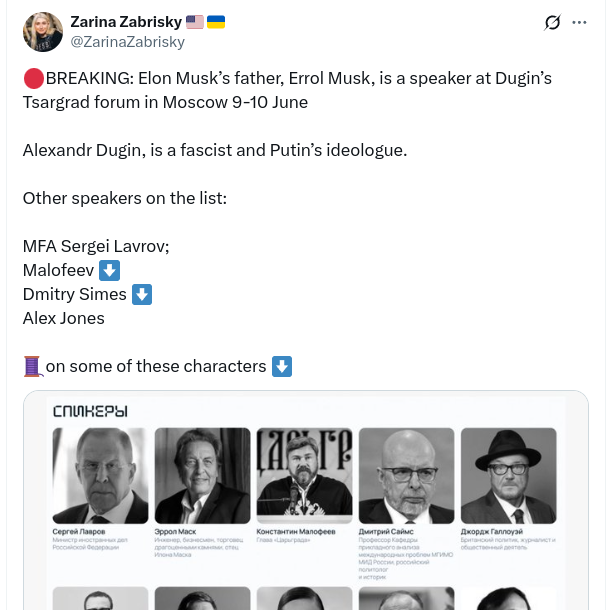Open George Galloway's speaker photo with hat
Image resolution: width=606 pixels, height=610 pixels.
coord(509,475)
